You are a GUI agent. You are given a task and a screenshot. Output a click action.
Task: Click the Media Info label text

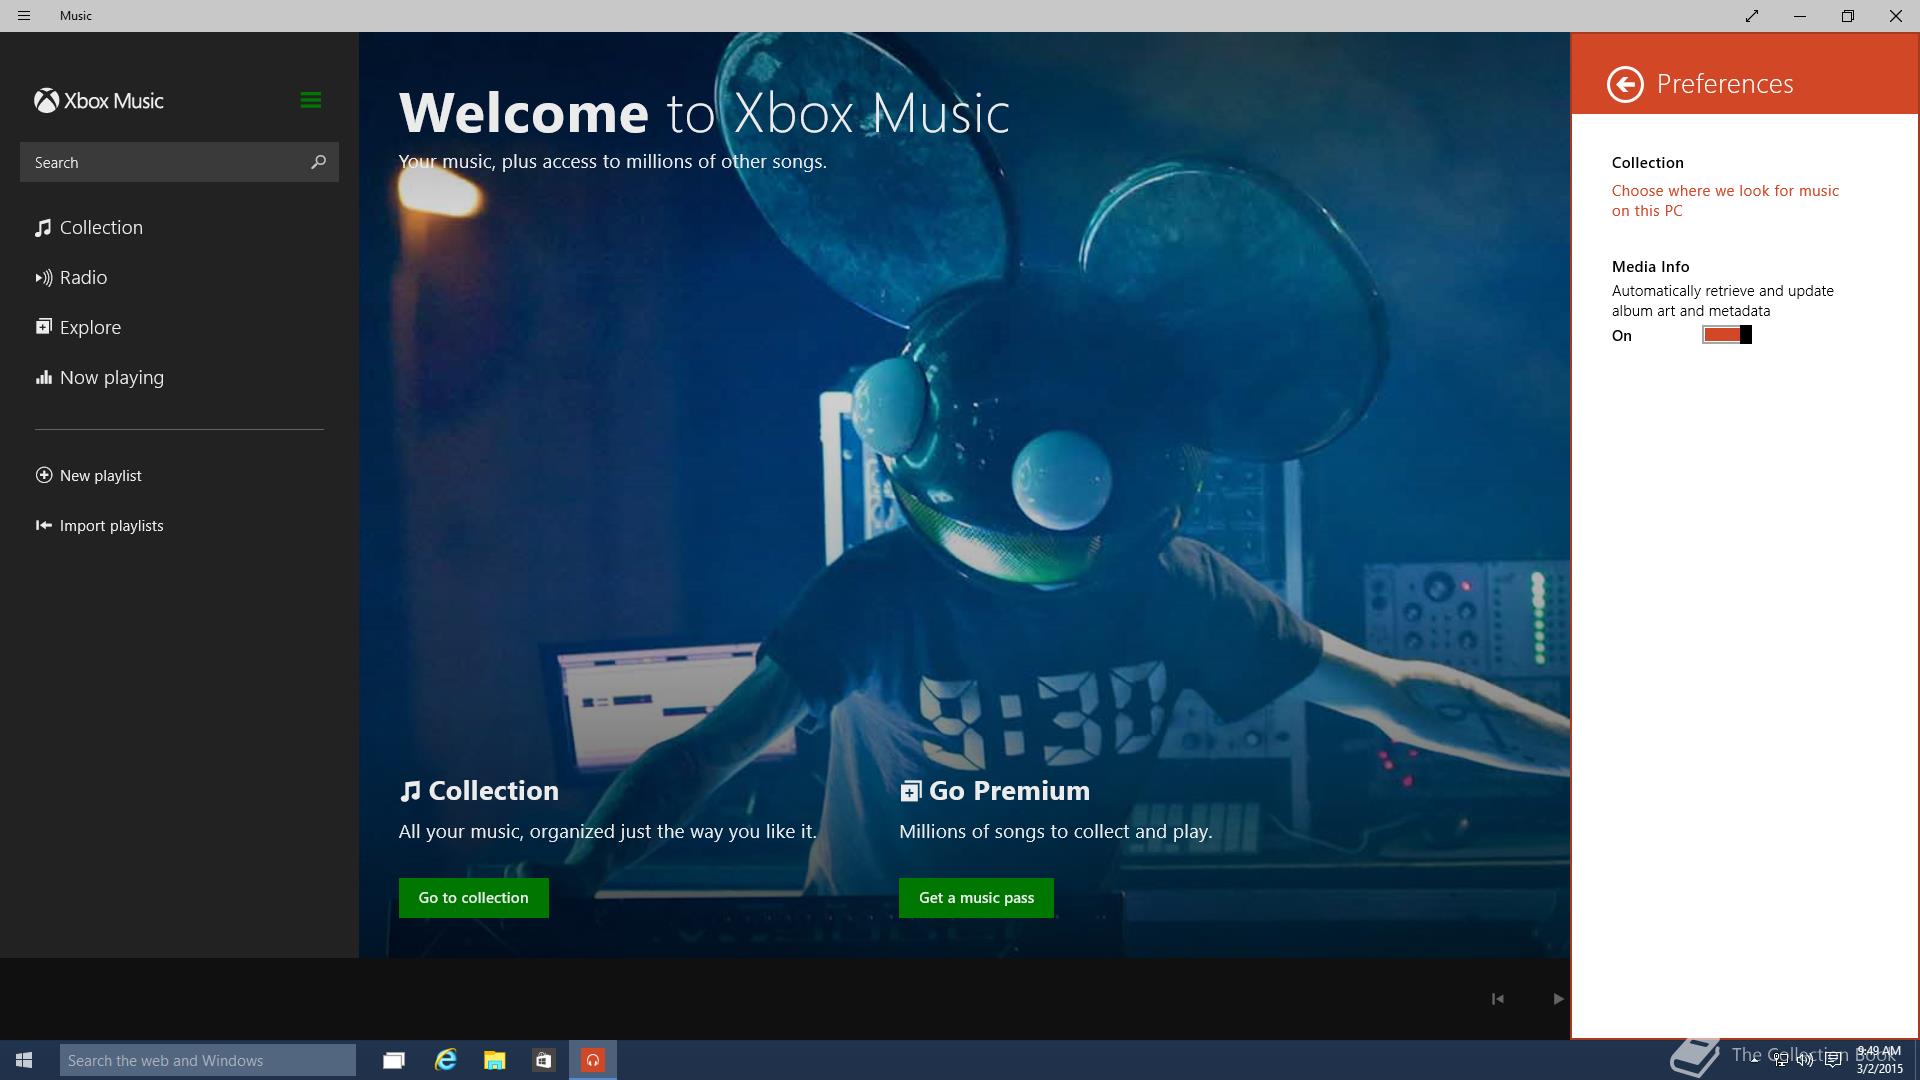(1650, 267)
